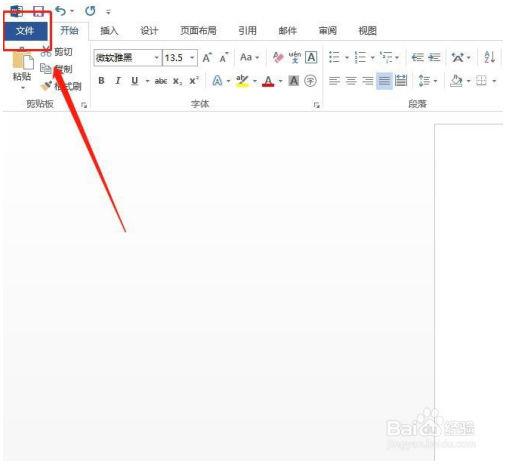
Task: Click the Clear Formatting eraser icon
Action: click(278, 57)
